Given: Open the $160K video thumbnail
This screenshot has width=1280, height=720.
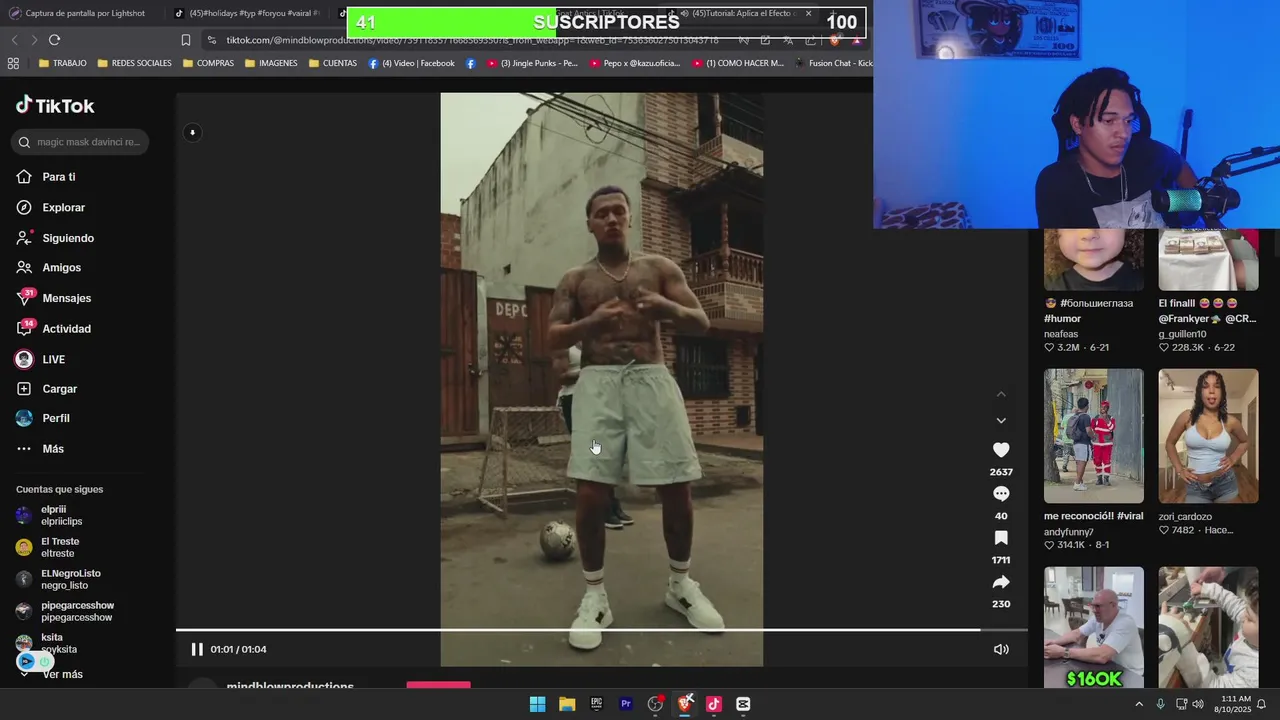Looking at the screenshot, I should pos(1094,628).
